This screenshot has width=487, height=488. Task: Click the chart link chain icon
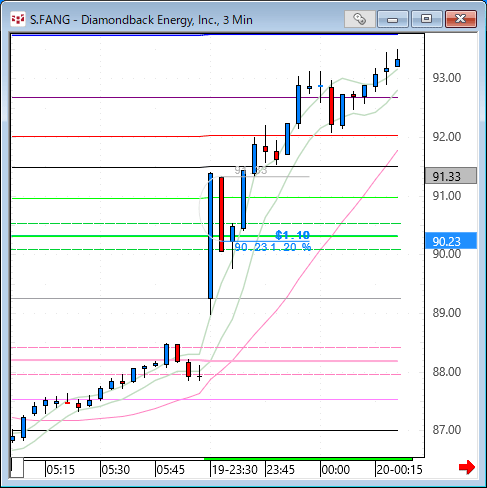click(360, 19)
